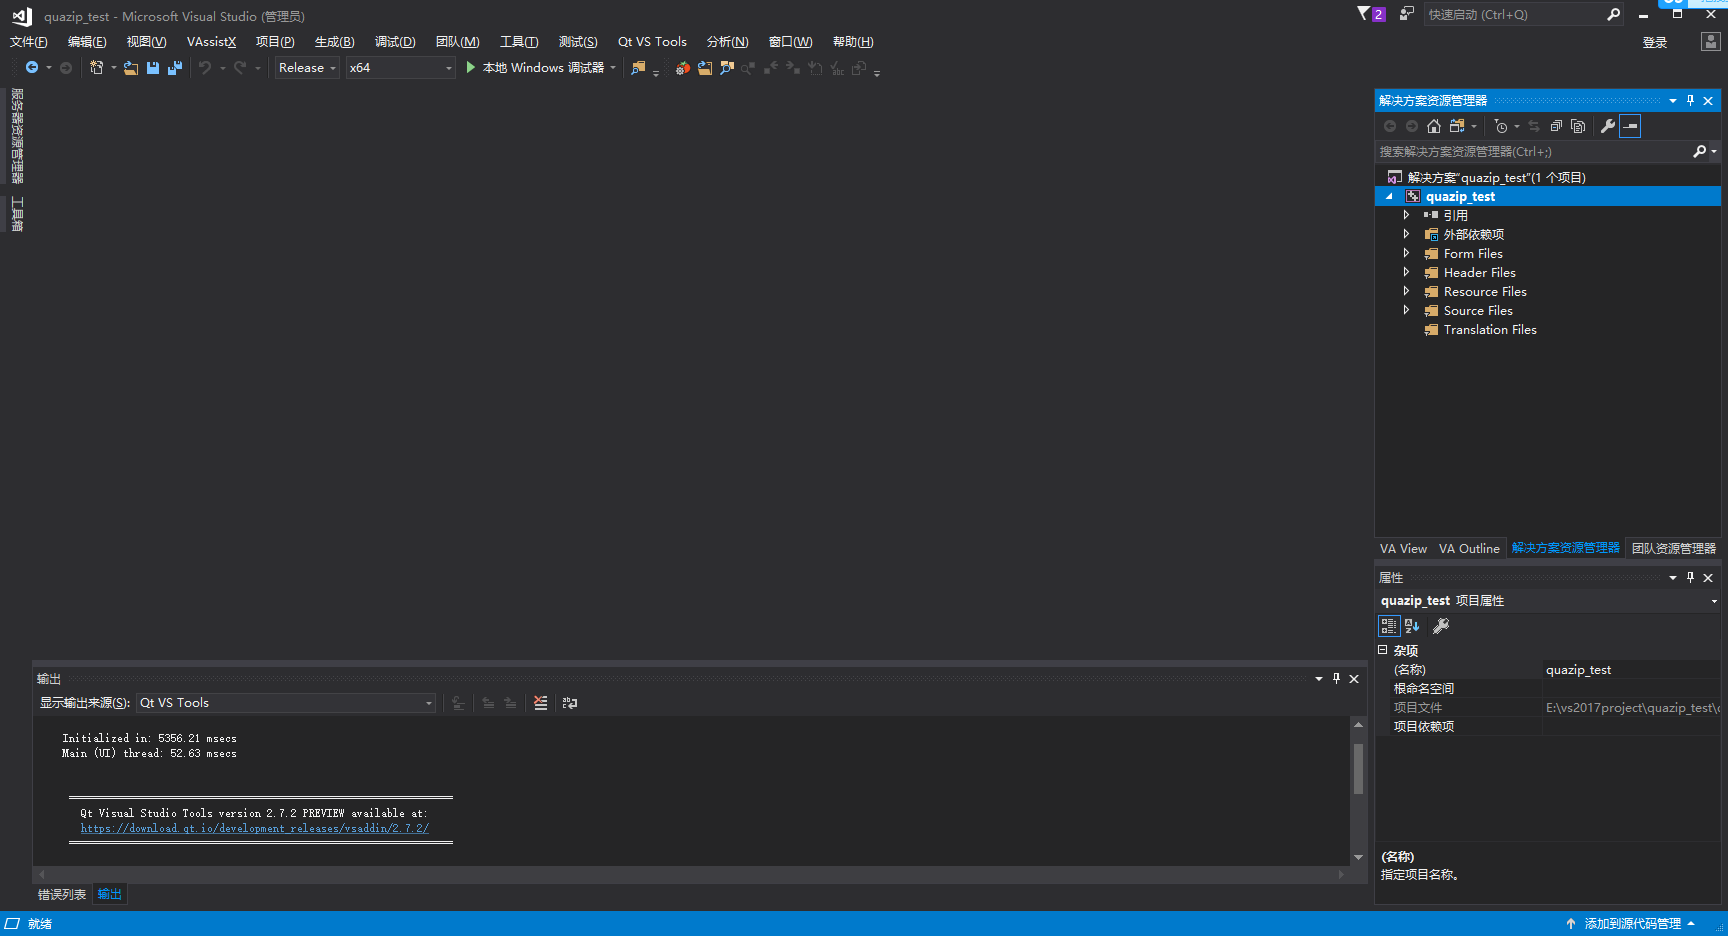
Task: Toggle Alphabetical sort in Properties panel
Action: (1412, 626)
